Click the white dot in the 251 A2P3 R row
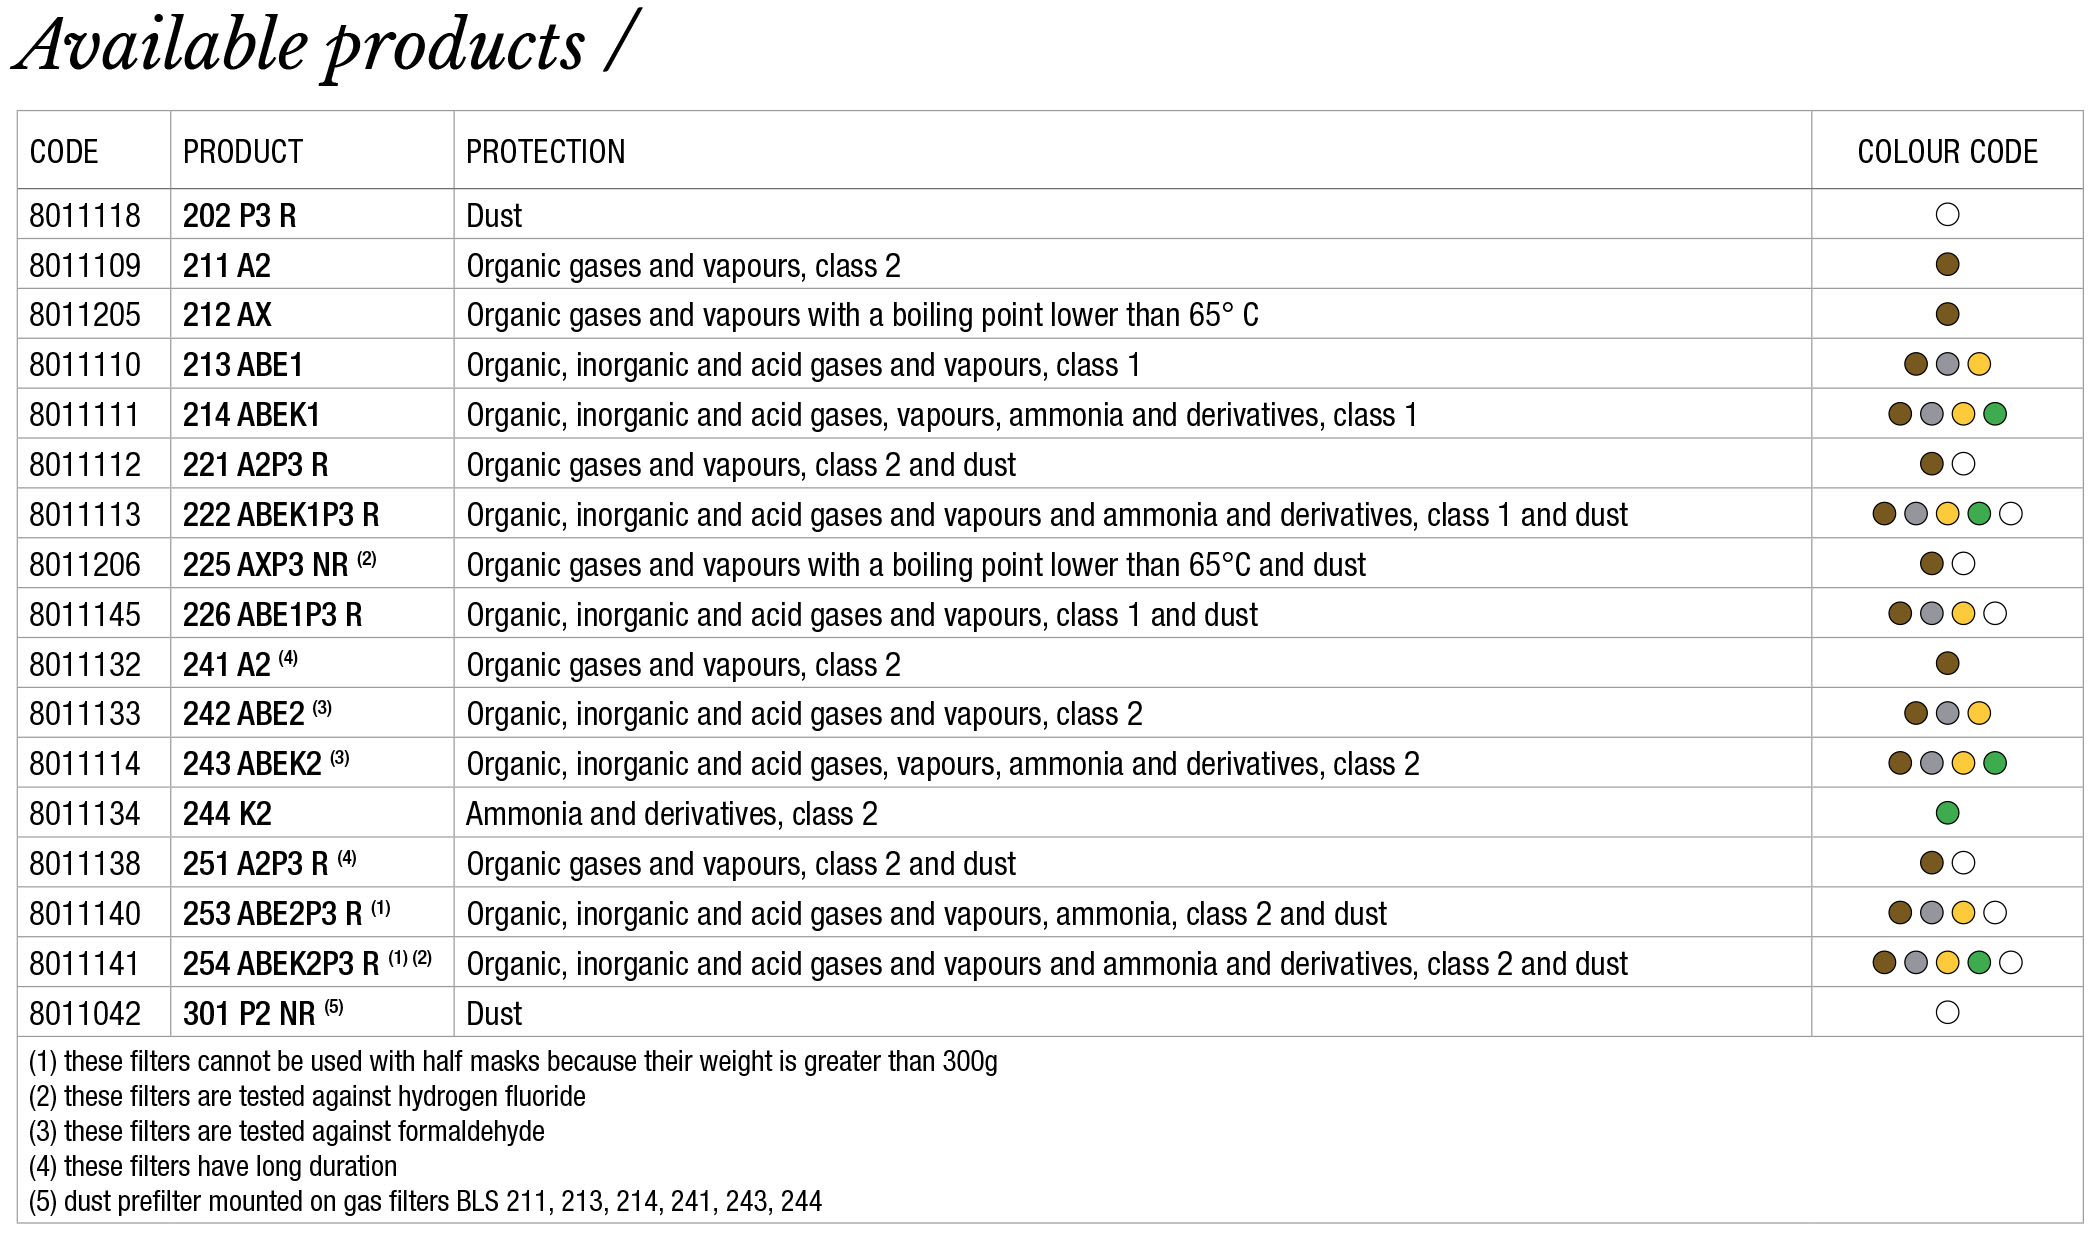The image size is (2090, 1236). (1963, 863)
